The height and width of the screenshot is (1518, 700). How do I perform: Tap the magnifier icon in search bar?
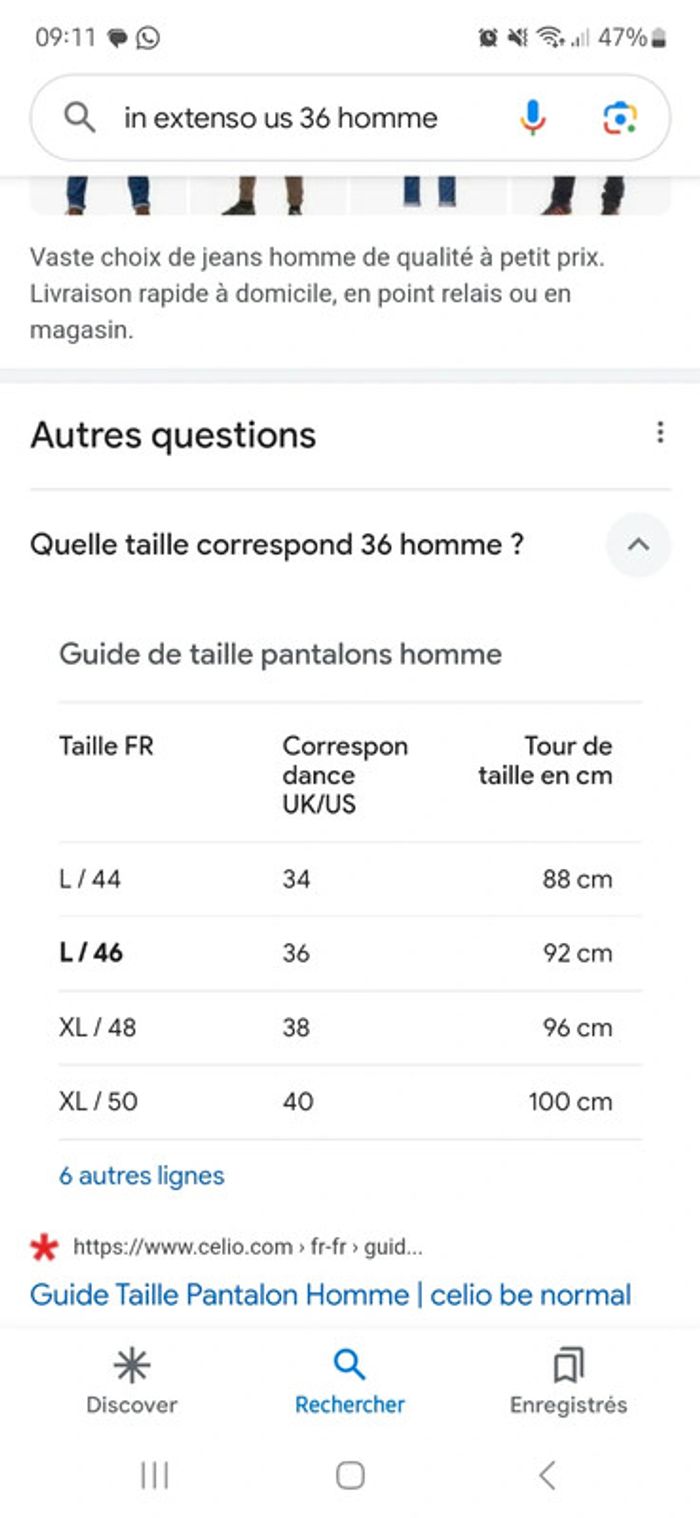[79, 118]
